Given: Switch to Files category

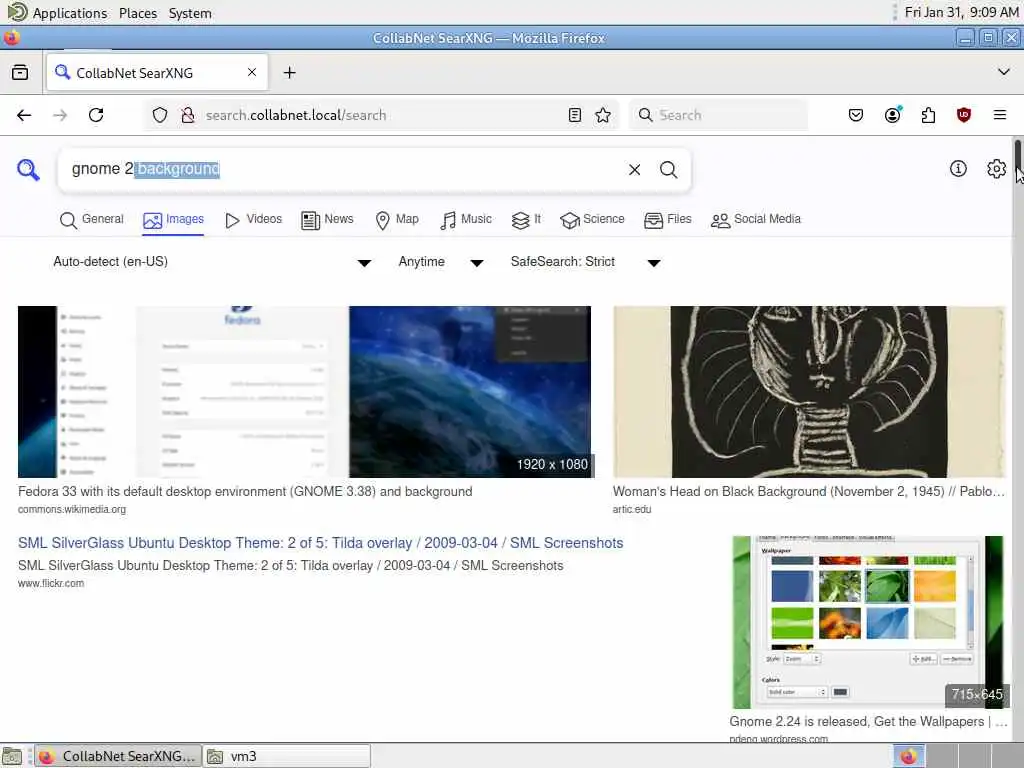Looking at the screenshot, I should pyautogui.click(x=667, y=219).
